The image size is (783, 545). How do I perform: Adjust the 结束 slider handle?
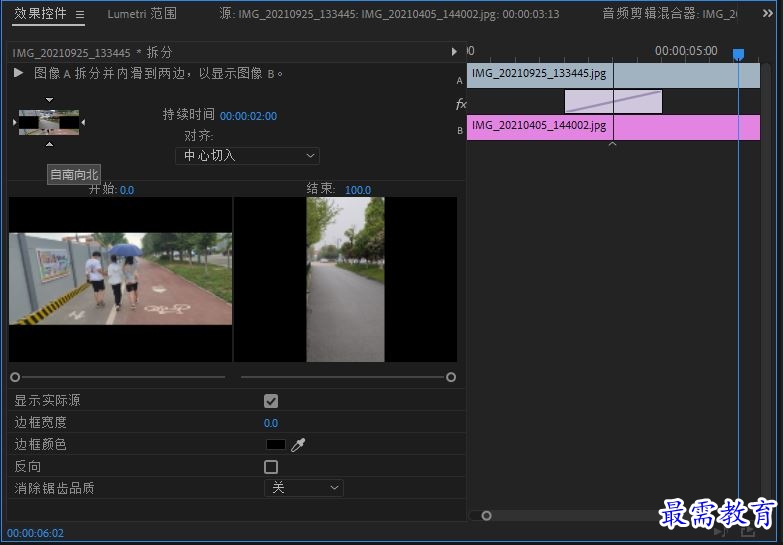[x=451, y=377]
